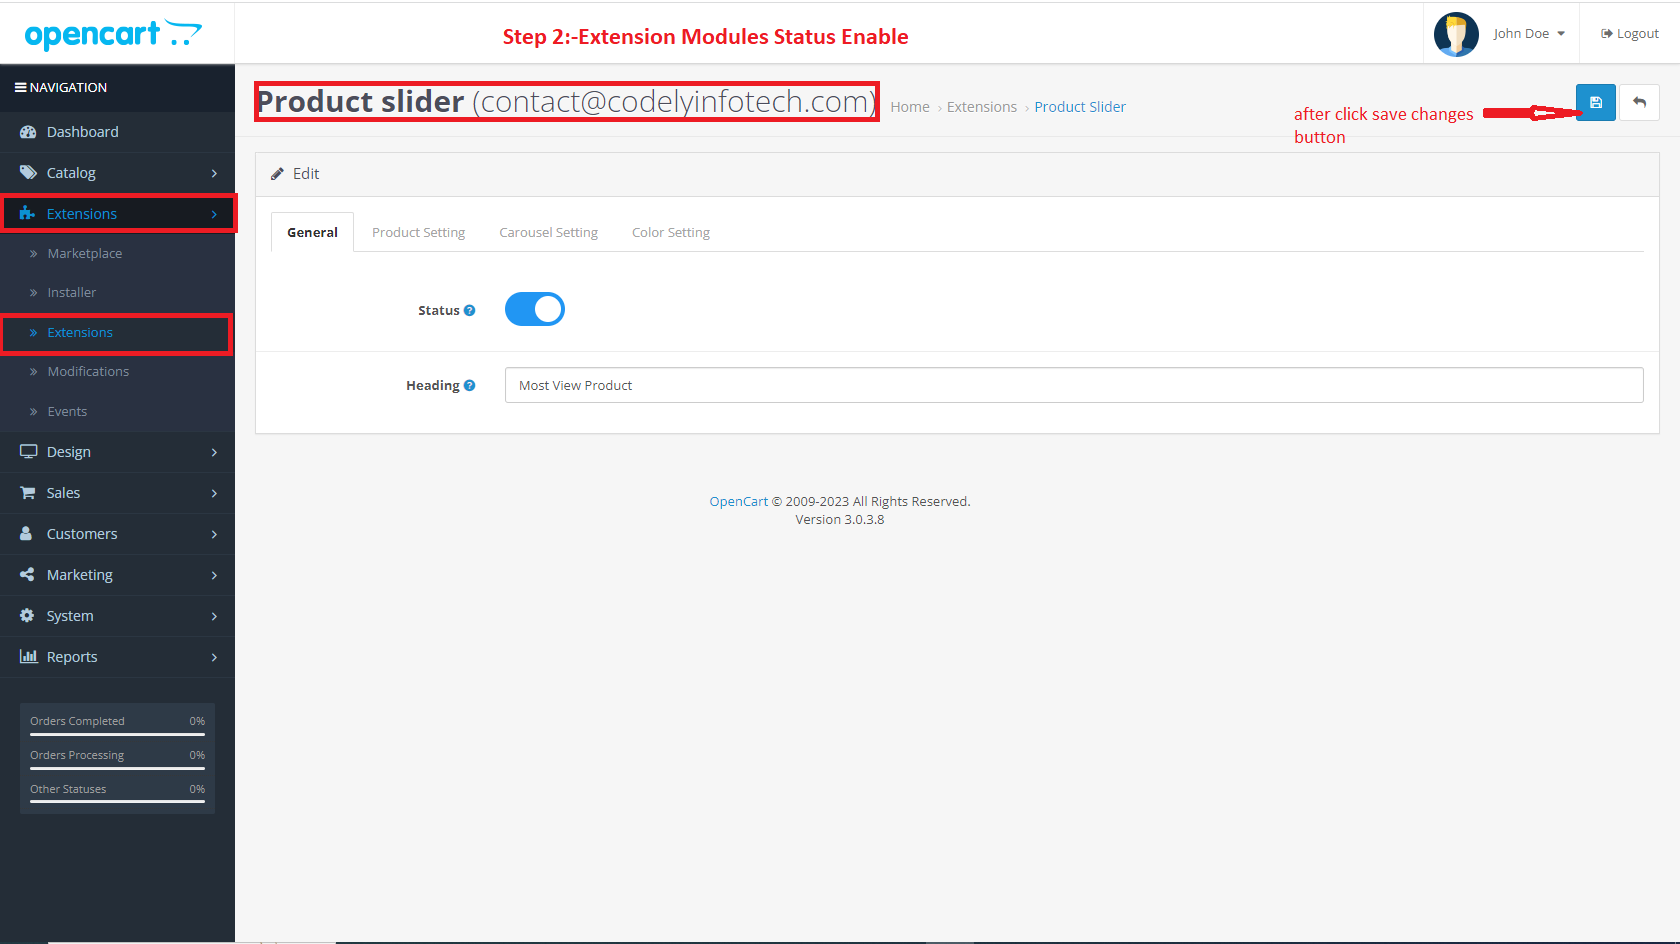Click the Sales shopping cart icon

pyautogui.click(x=28, y=493)
